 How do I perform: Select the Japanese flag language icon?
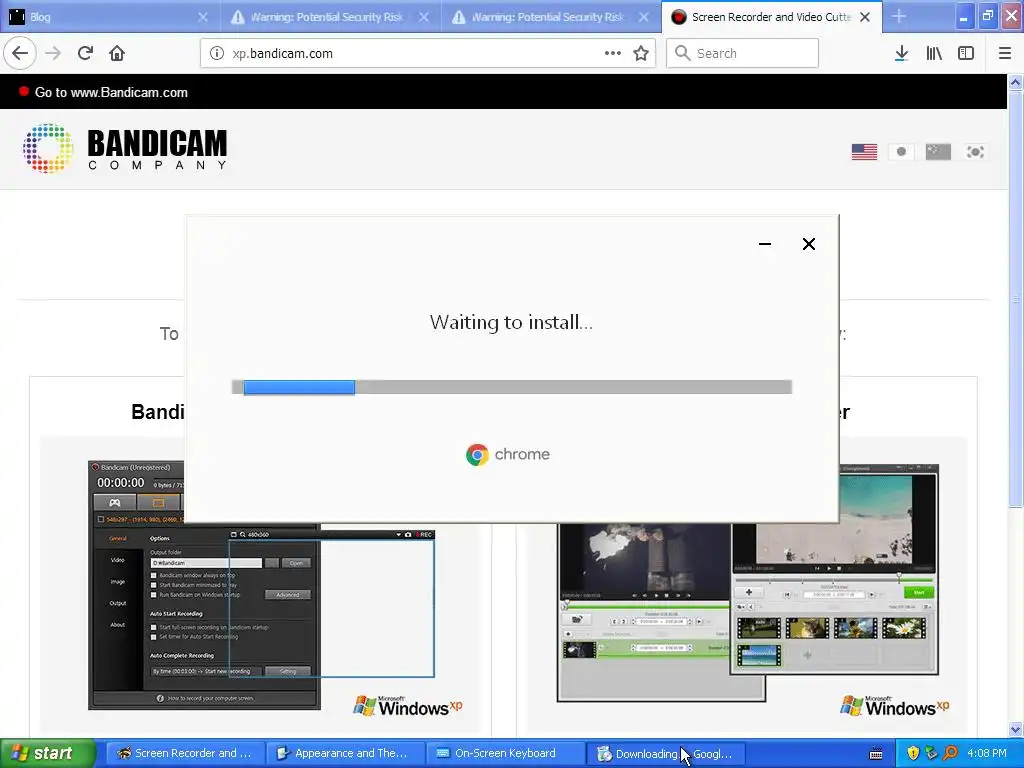[x=901, y=152]
